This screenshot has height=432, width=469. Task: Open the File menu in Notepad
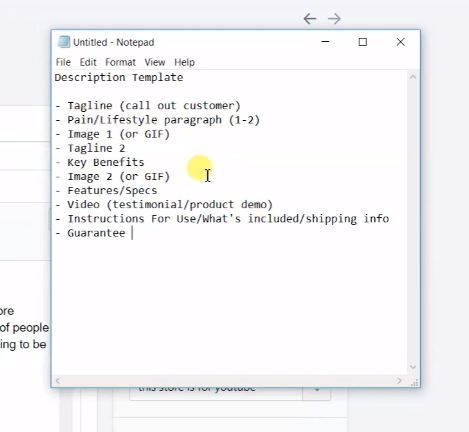point(63,62)
